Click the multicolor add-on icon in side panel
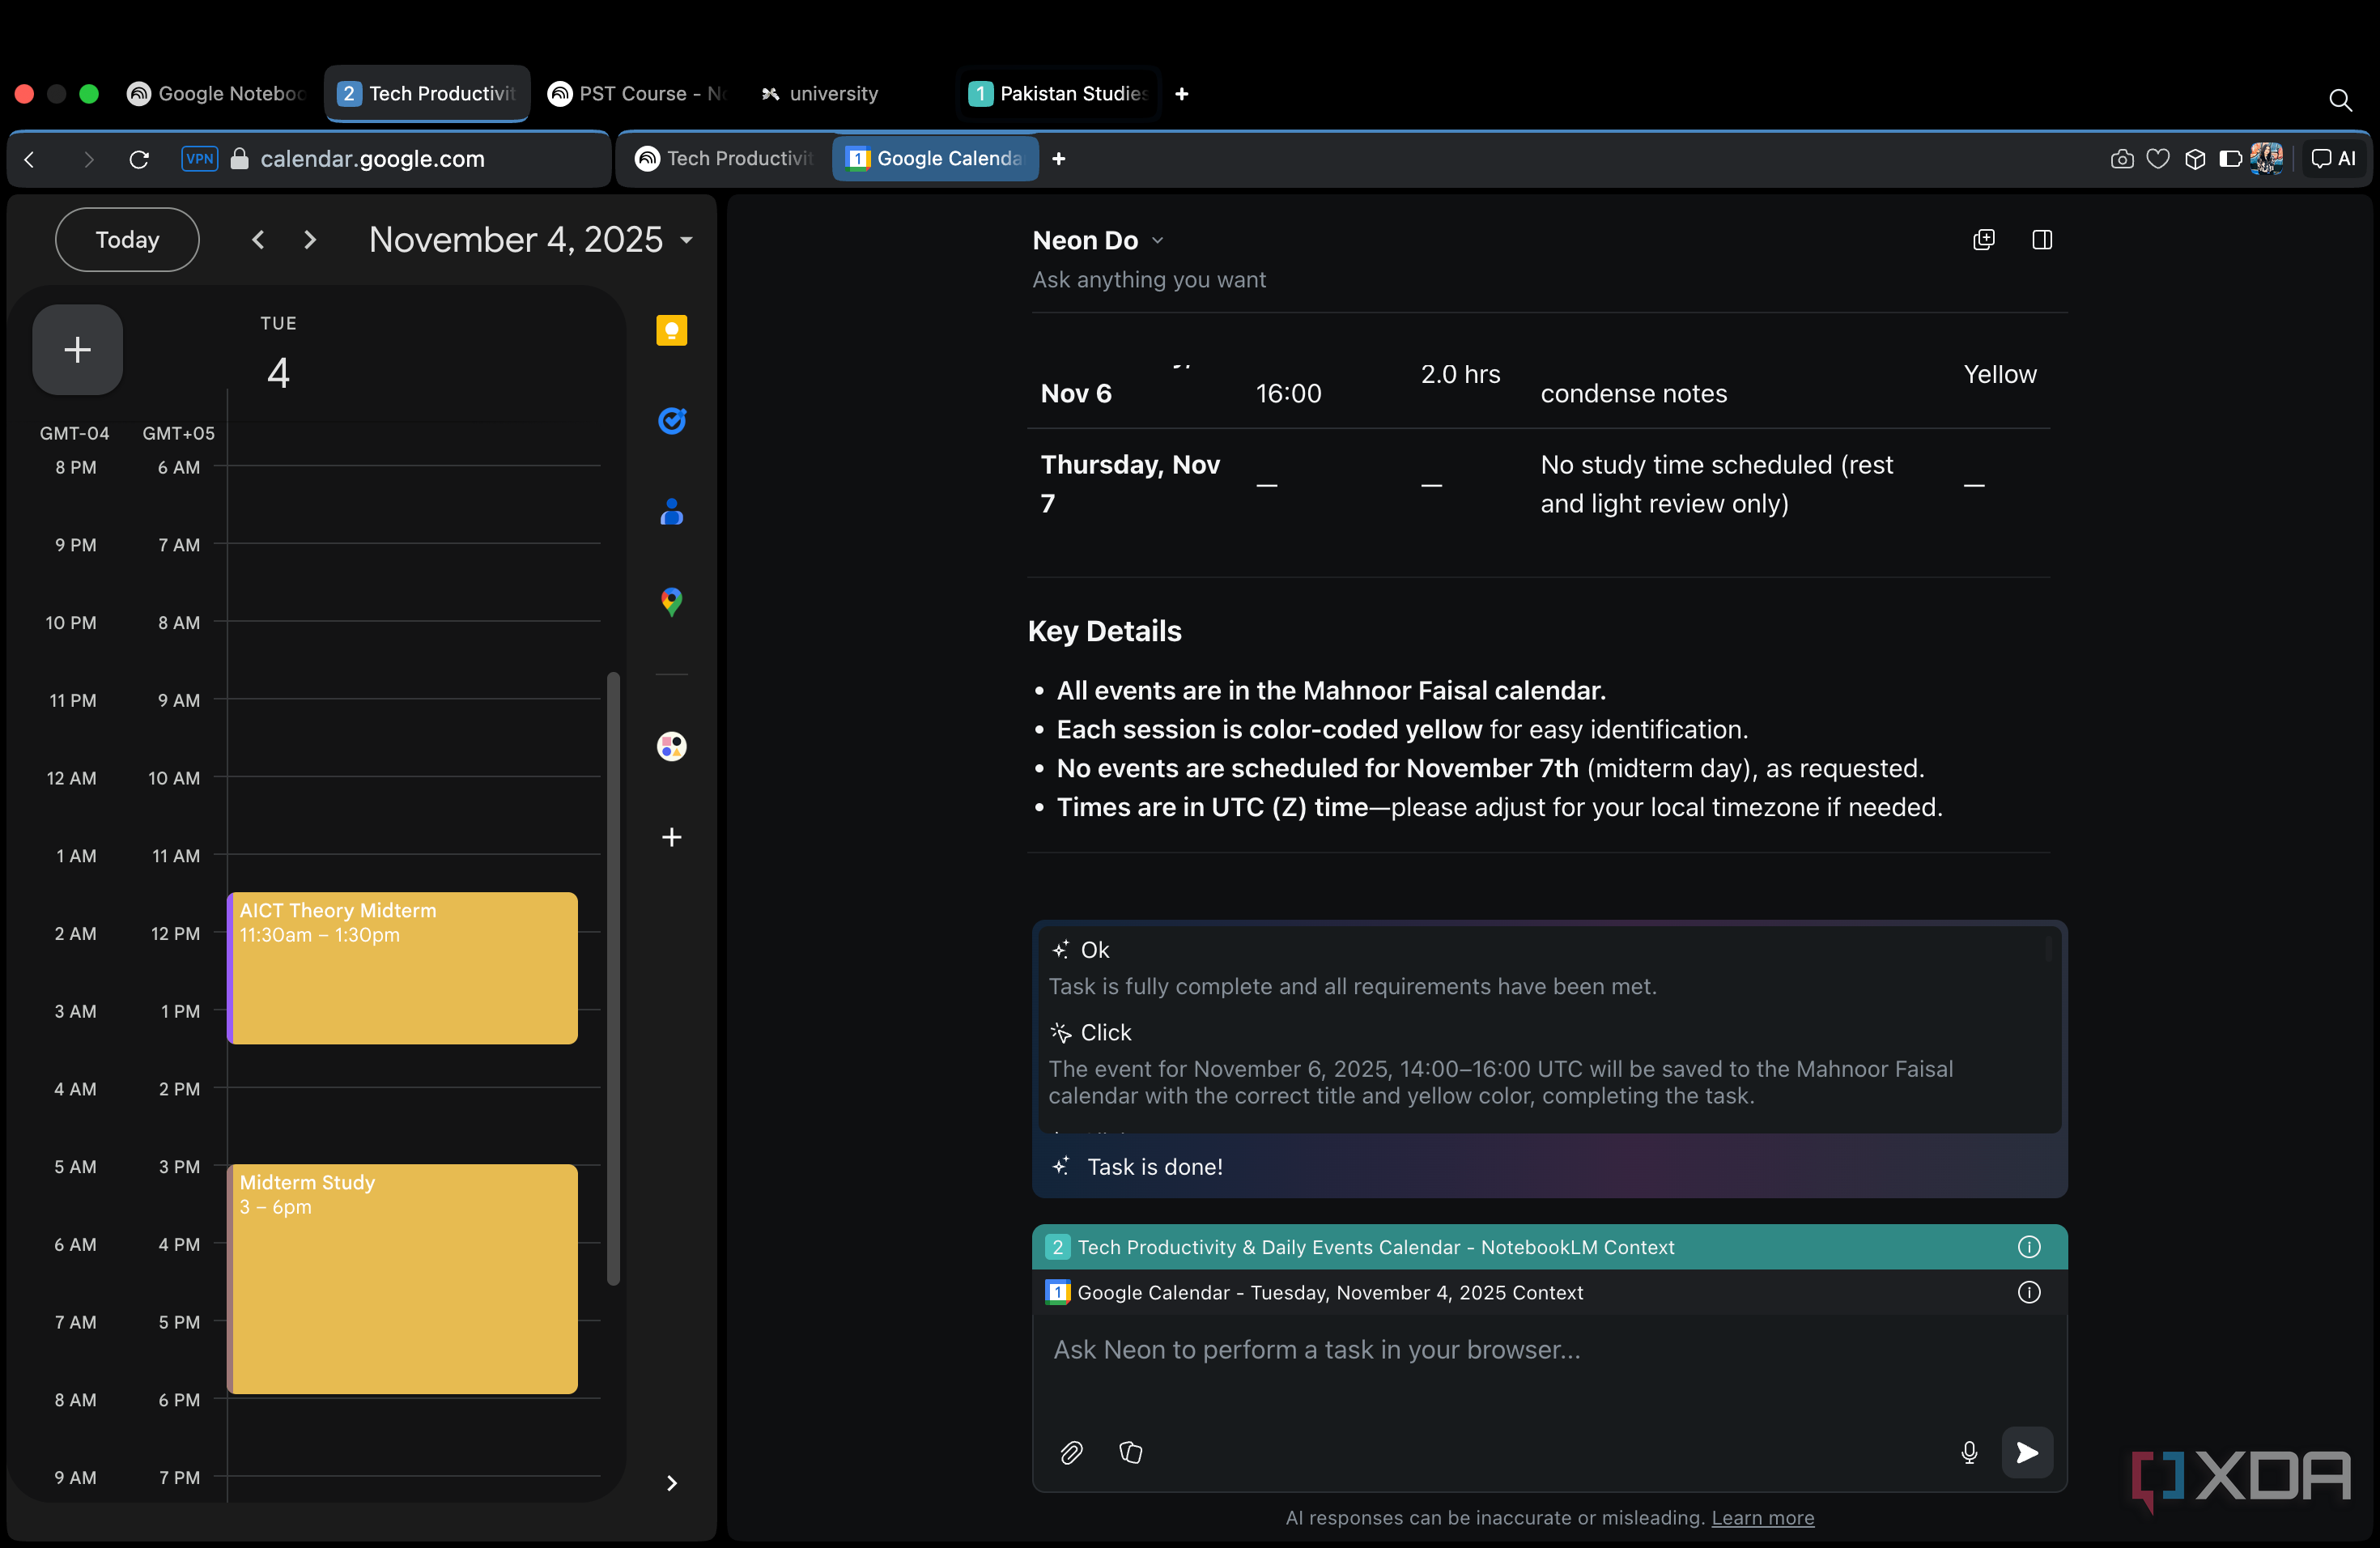 [x=671, y=746]
